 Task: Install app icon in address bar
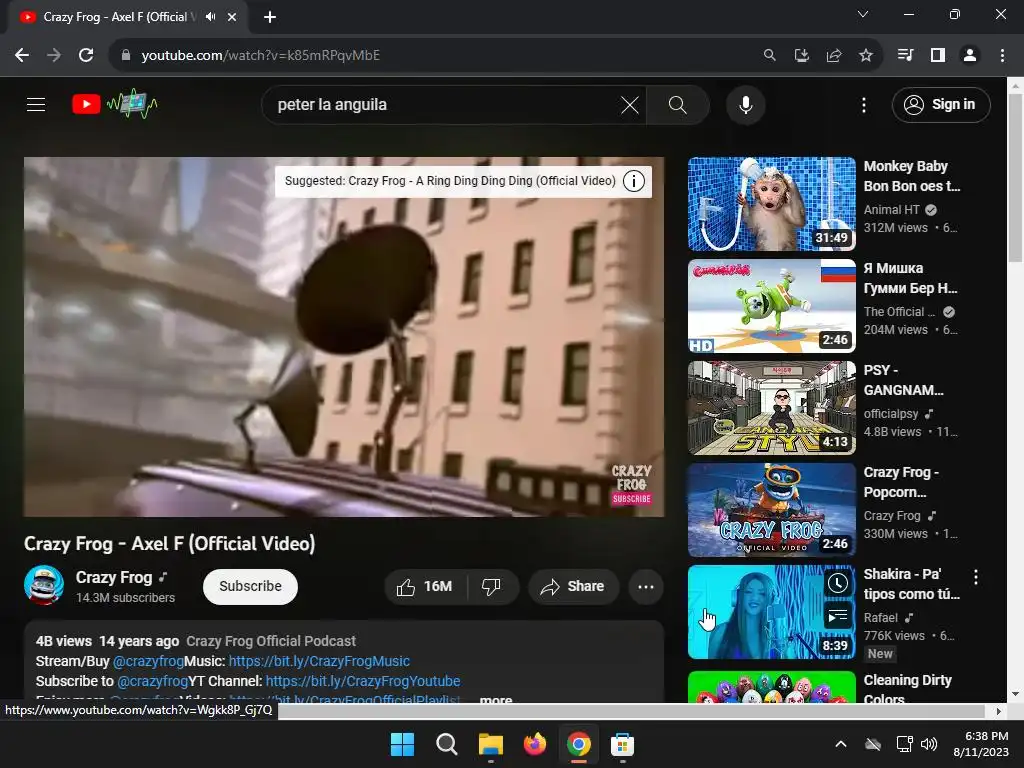coord(801,56)
